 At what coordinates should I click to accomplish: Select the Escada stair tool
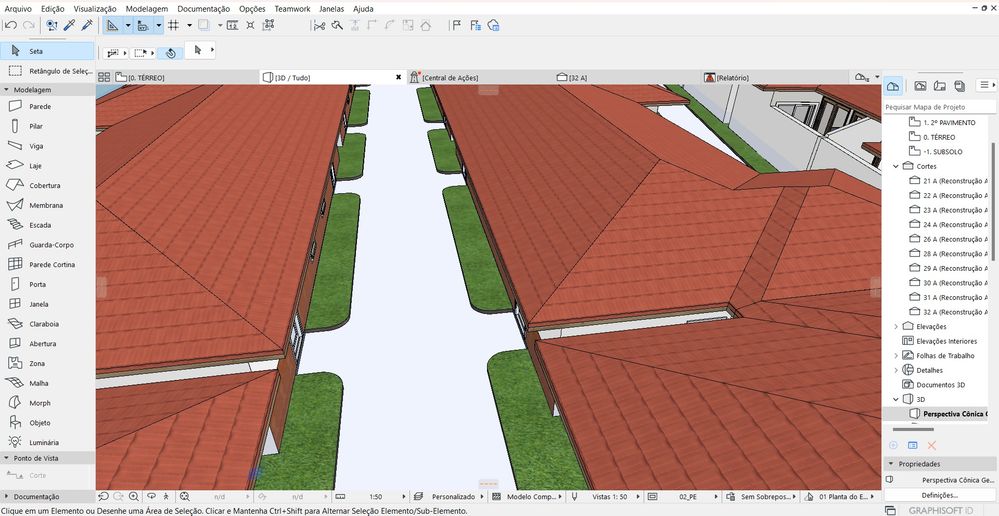pyautogui.click(x=40, y=225)
